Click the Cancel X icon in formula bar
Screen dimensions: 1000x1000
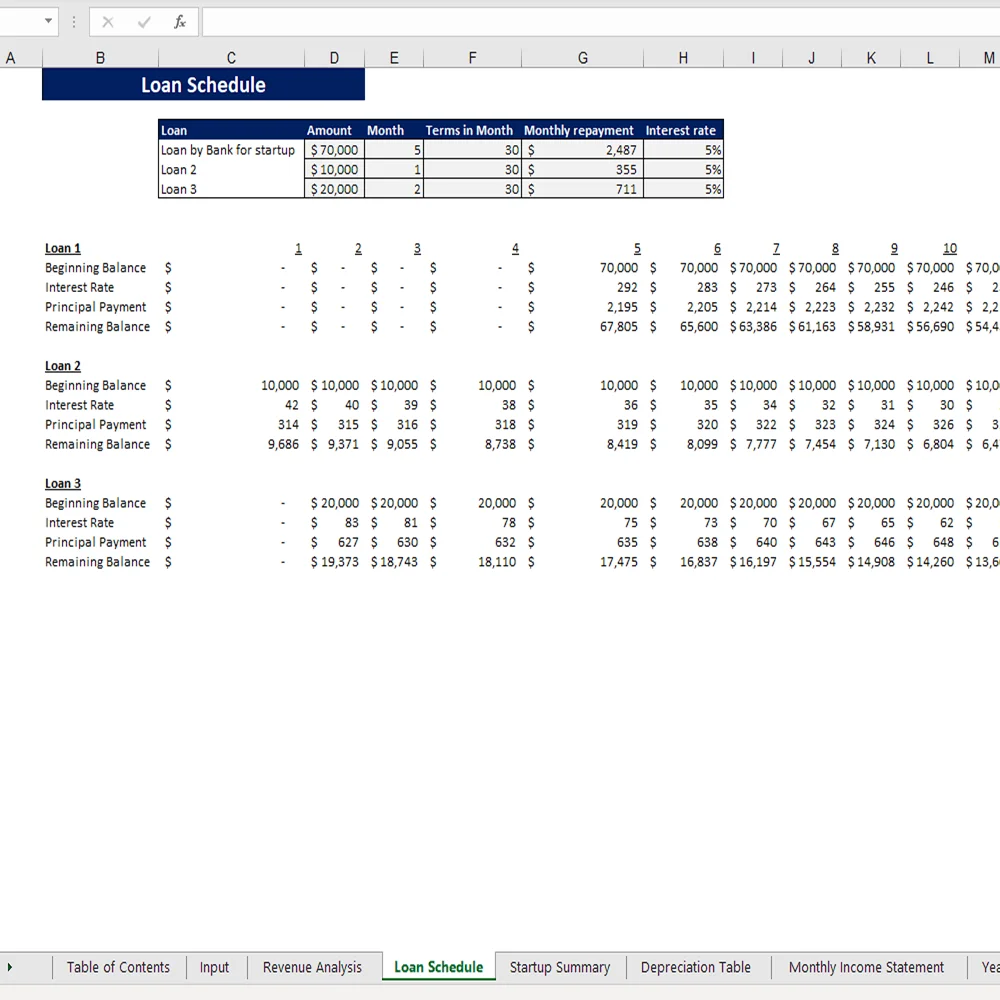[108, 22]
